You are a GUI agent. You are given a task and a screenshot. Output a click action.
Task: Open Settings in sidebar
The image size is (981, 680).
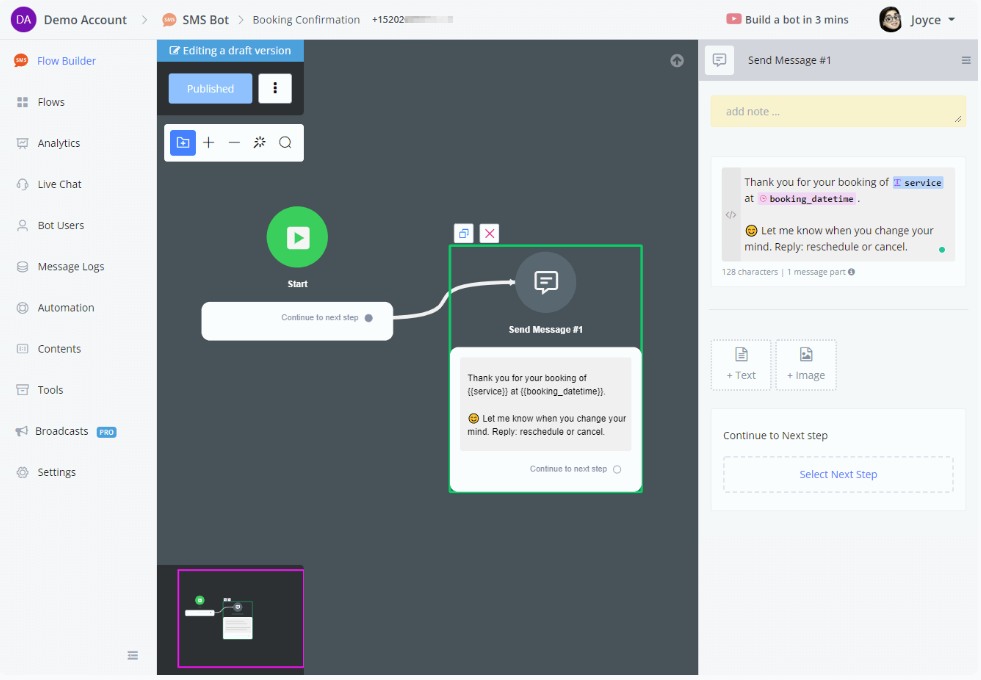[46, 472]
